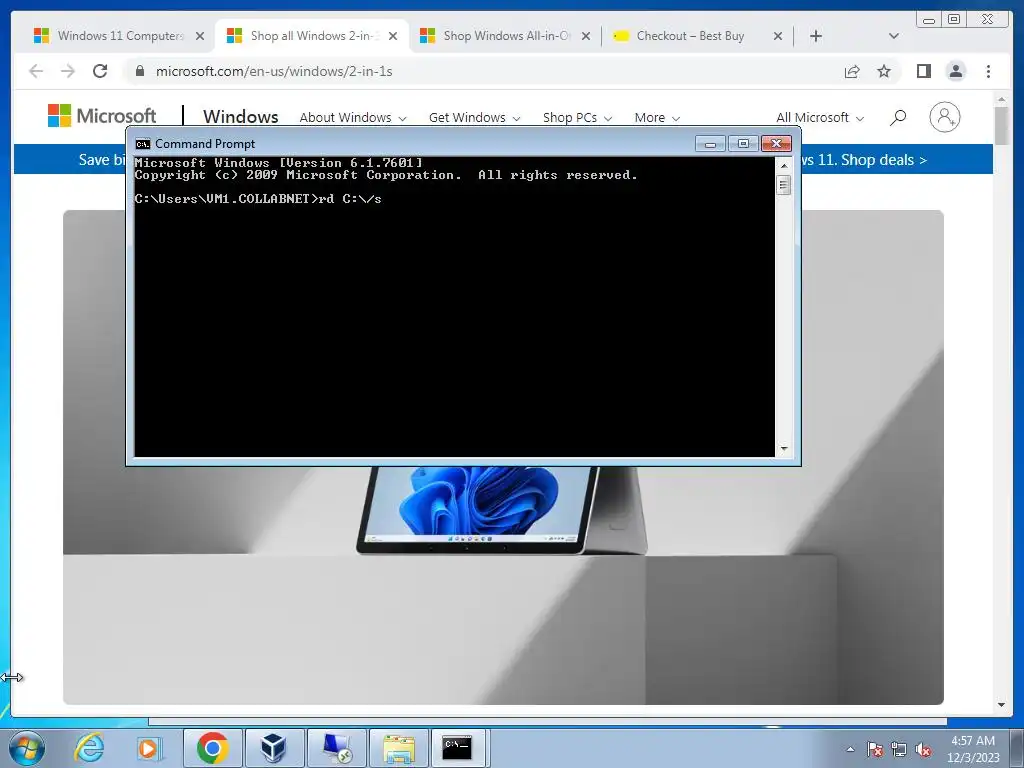Expand the Get Windows menu
The width and height of the screenshot is (1024, 768).
point(474,118)
